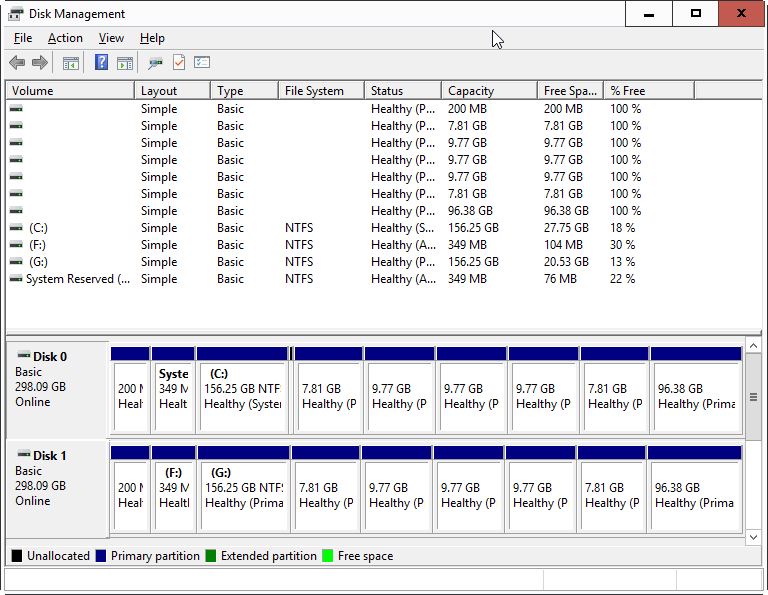768x595 pixels.
Task: Sort by the Free Space column header
Action: tap(571, 91)
